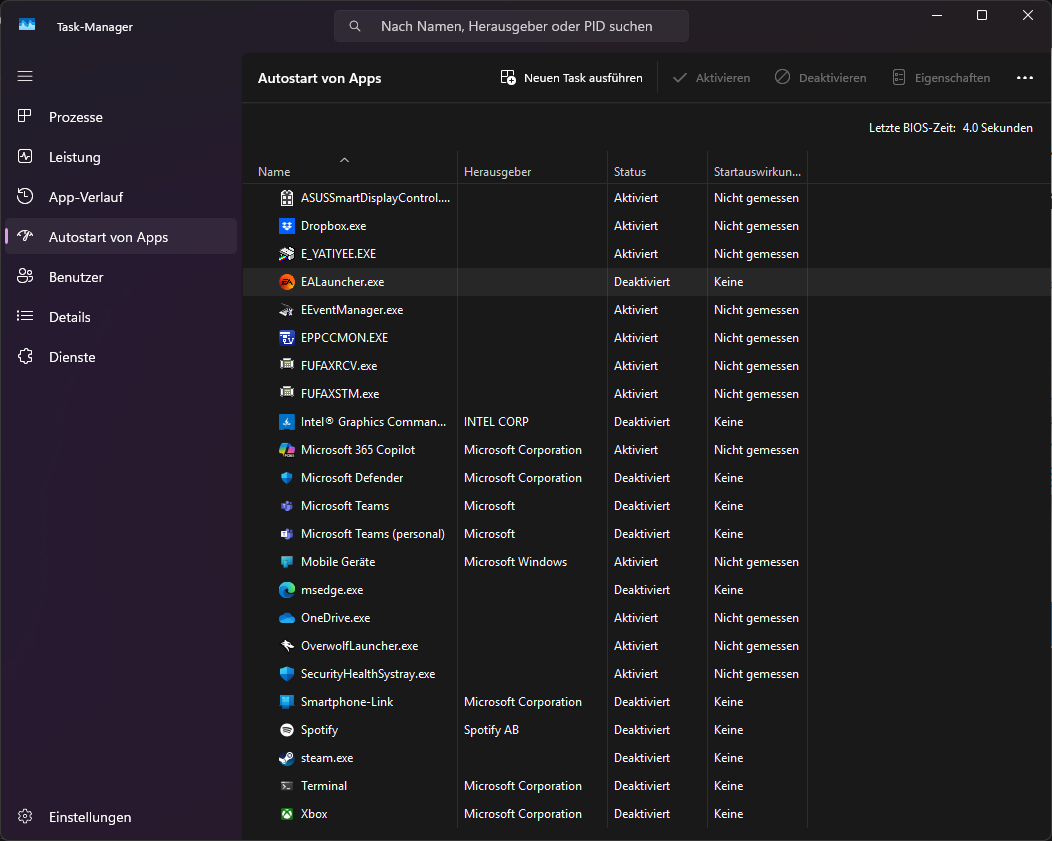1052x841 pixels.
Task: Open the Leistung tab
Action: [121, 157]
